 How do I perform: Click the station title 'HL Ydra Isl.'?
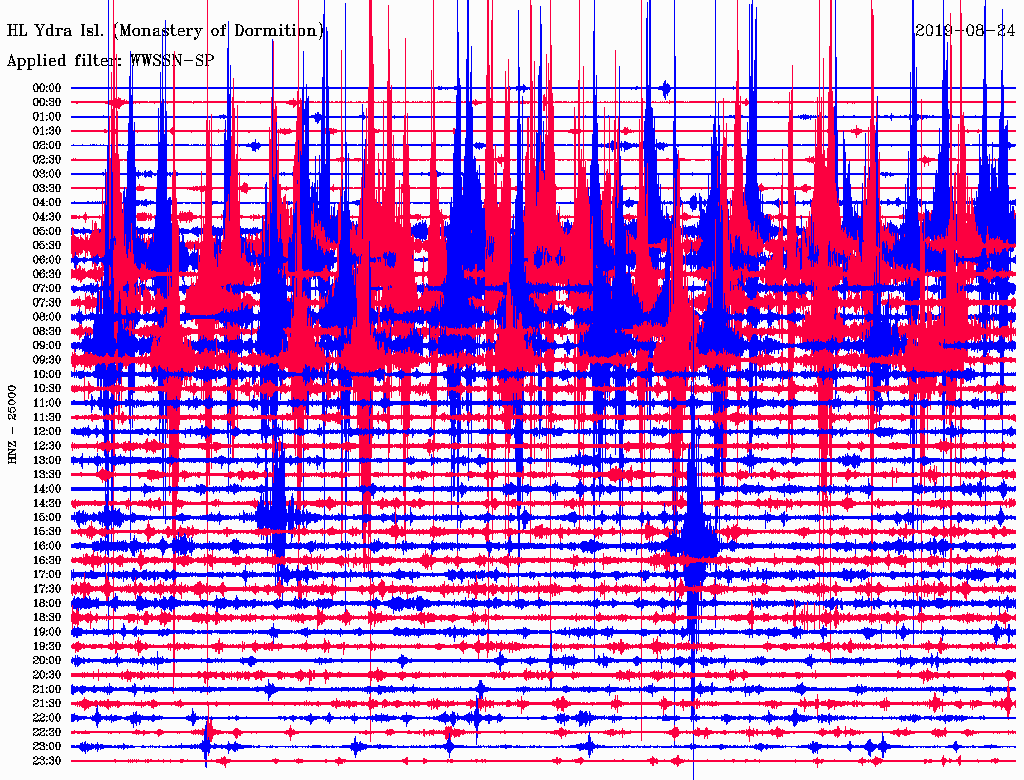click(55, 31)
